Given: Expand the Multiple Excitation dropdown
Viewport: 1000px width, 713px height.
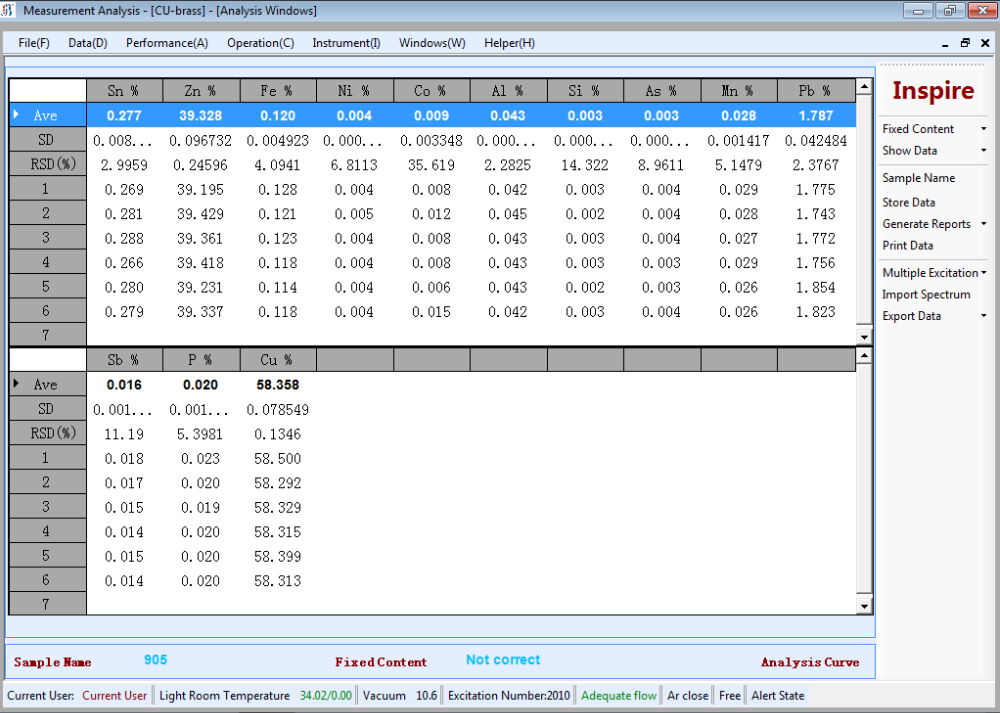Looking at the screenshot, I should [983, 273].
